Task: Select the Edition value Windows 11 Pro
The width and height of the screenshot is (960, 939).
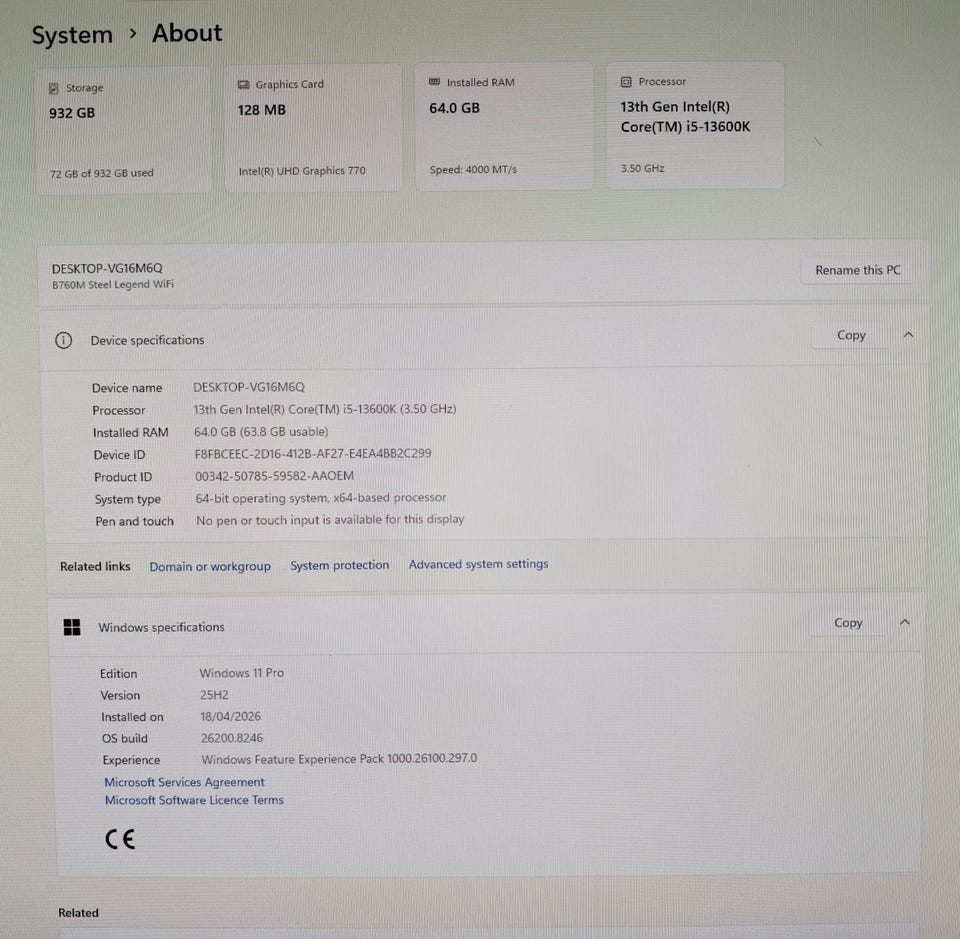Action: coord(242,673)
